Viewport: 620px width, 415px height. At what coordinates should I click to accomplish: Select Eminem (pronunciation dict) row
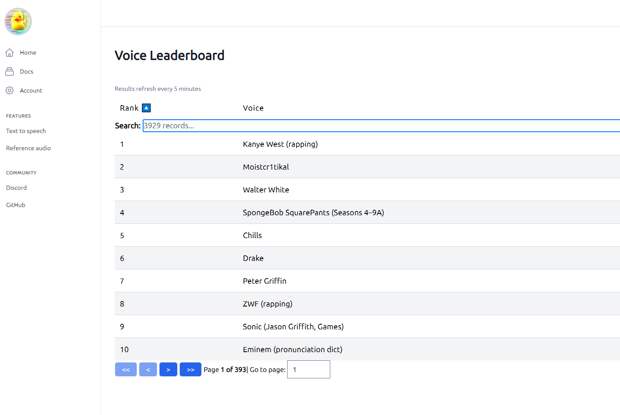click(367, 349)
